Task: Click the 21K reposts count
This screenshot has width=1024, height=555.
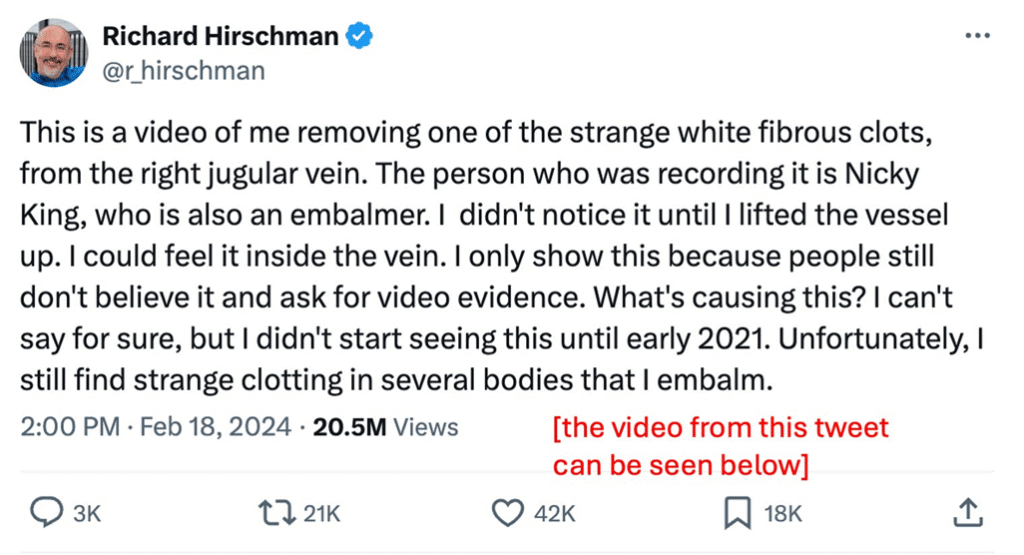Action: [322, 514]
